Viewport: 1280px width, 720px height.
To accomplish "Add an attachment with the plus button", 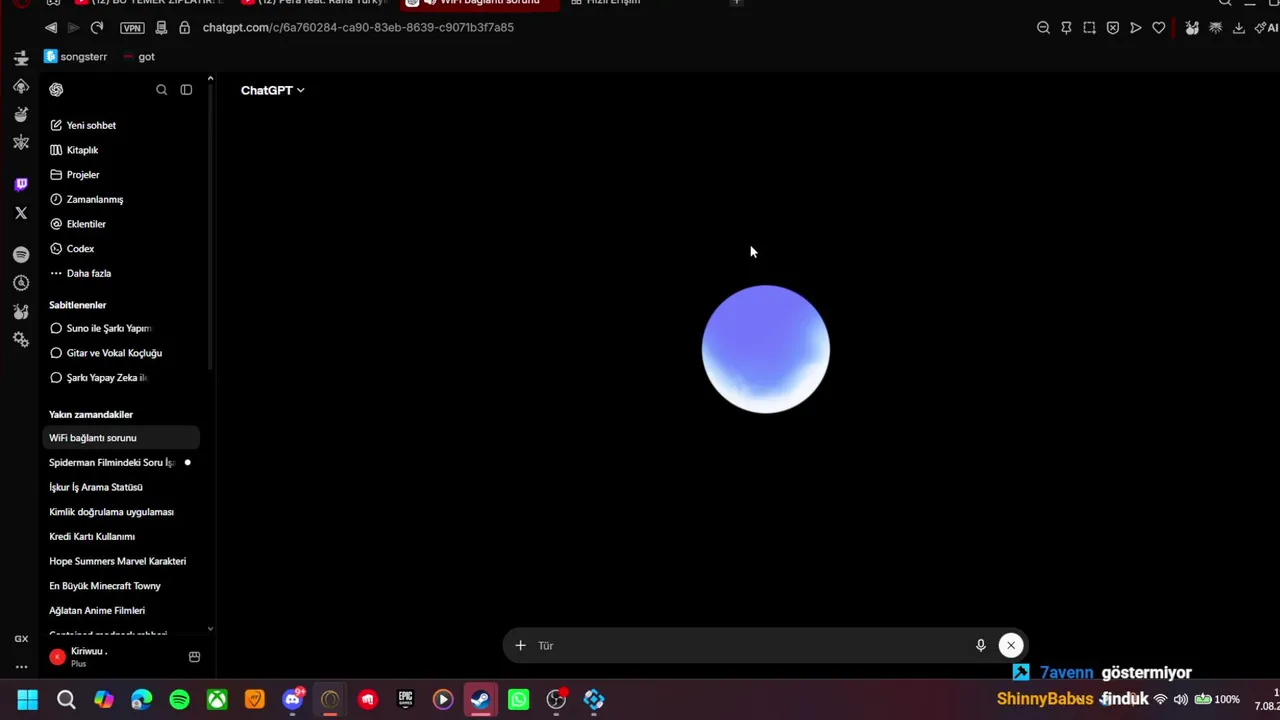I will tap(520, 646).
